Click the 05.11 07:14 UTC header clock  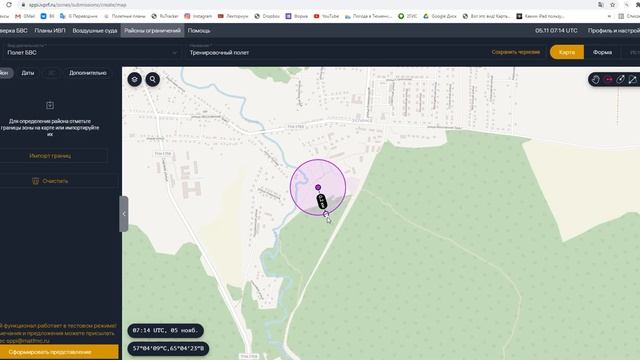coord(556,31)
